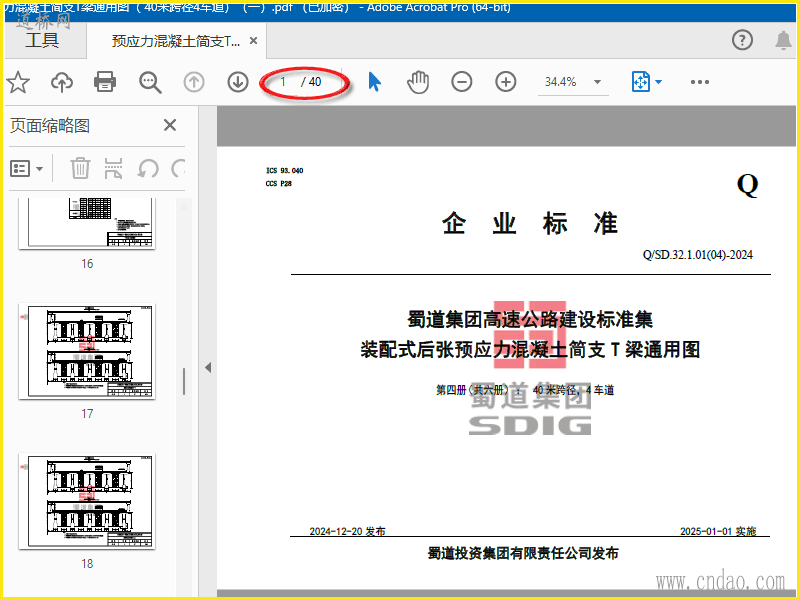Screen dimensions: 800x600
Task: Print the document with printer icon
Action: [105, 82]
